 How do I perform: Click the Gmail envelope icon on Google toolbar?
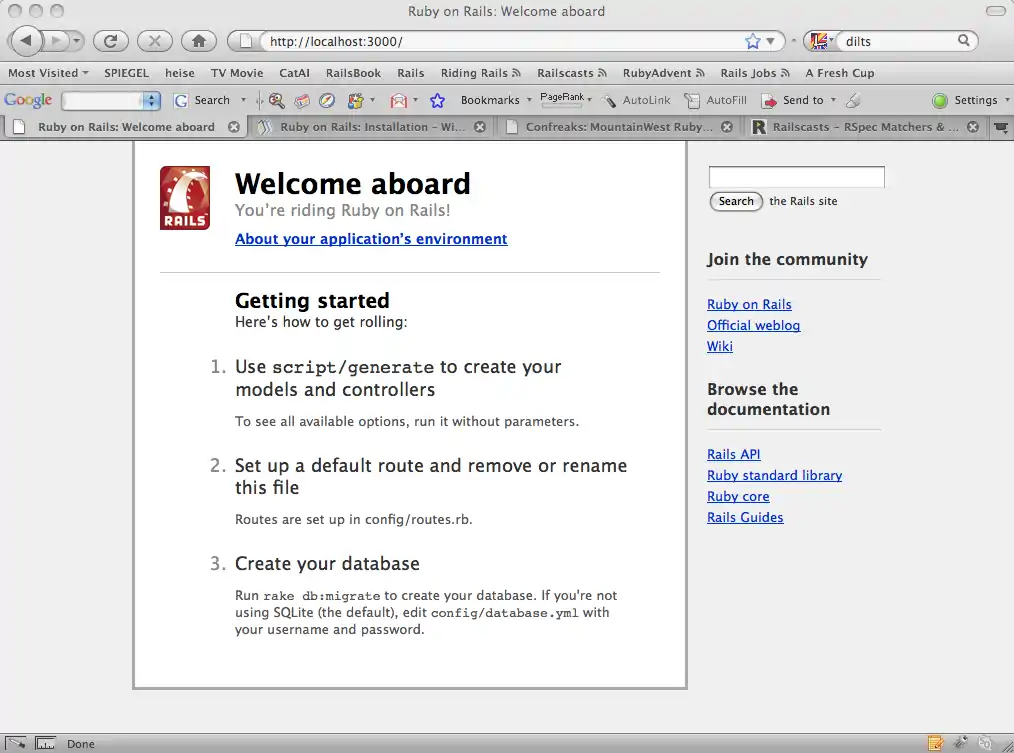(x=398, y=100)
